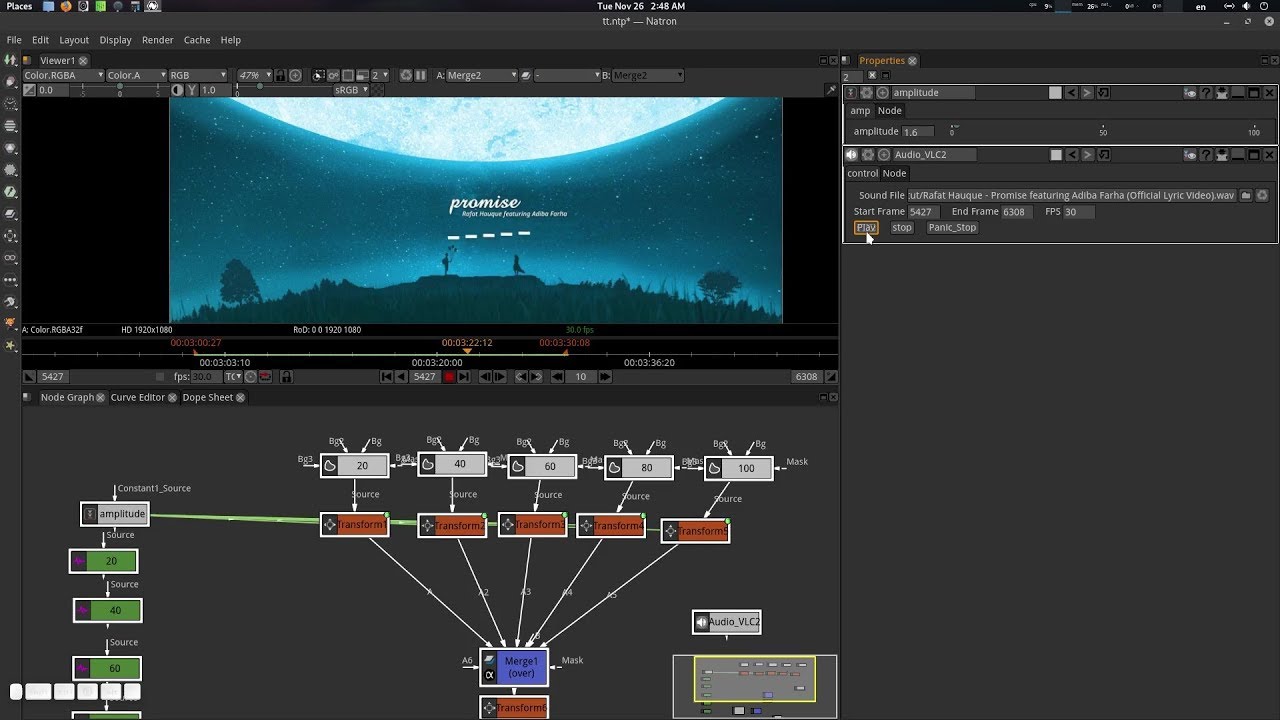Select the Transform3 node in the node graph
Image resolution: width=1280 pixels, height=720 pixels.
pos(533,524)
